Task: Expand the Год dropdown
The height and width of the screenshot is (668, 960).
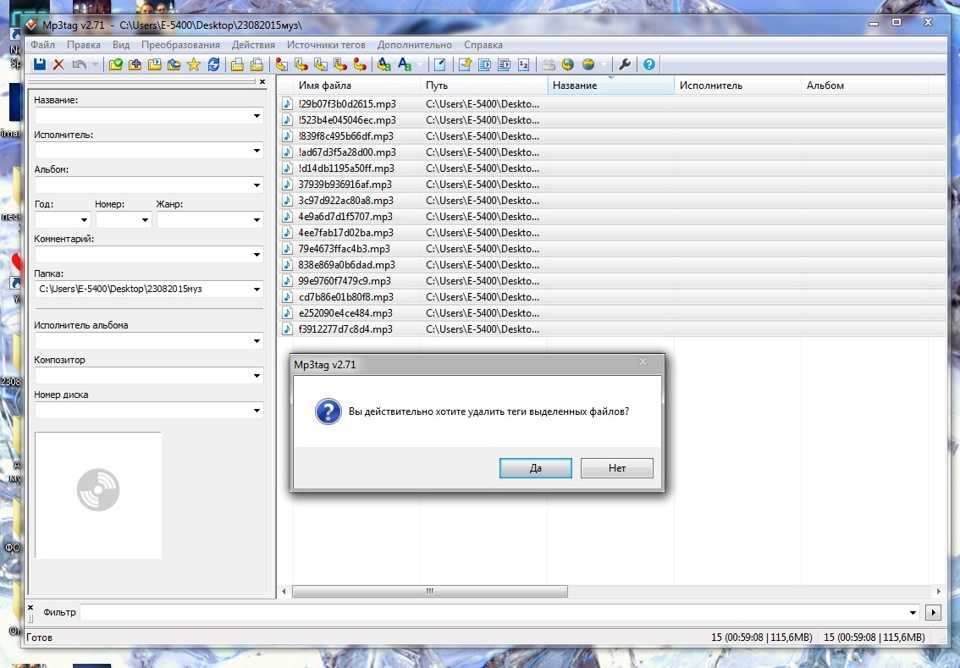Action: (84, 220)
